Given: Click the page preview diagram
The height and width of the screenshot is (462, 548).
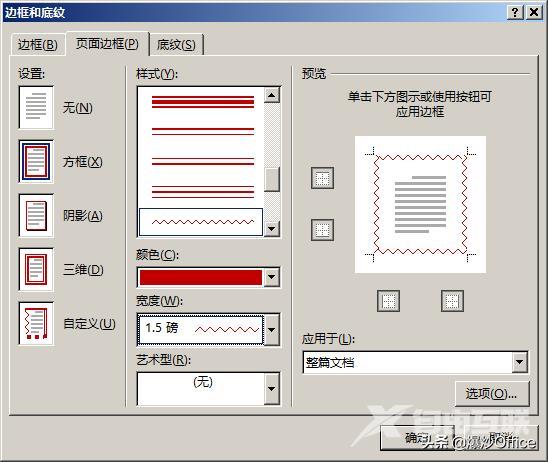Looking at the screenshot, I should pos(420,204).
